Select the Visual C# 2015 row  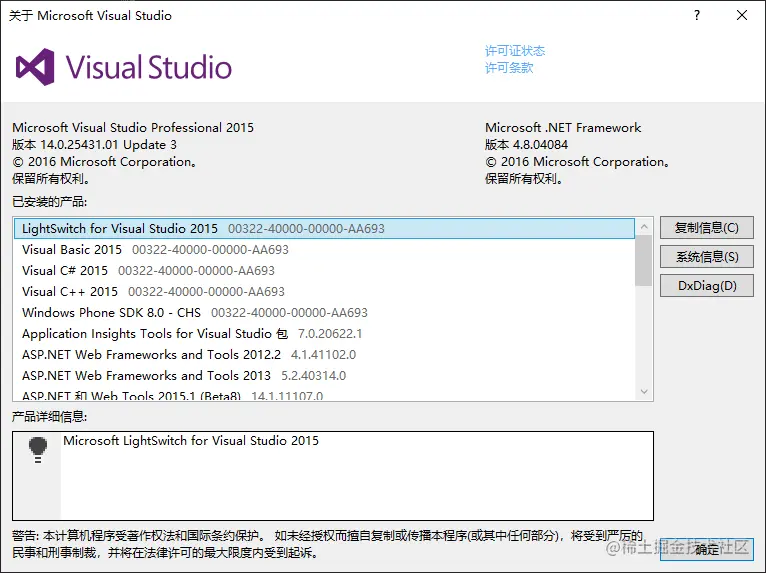point(324,271)
